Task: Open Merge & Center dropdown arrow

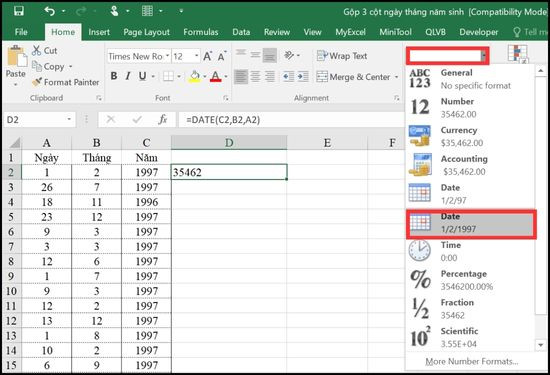Action: pyautogui.click(x=396, y=77)
